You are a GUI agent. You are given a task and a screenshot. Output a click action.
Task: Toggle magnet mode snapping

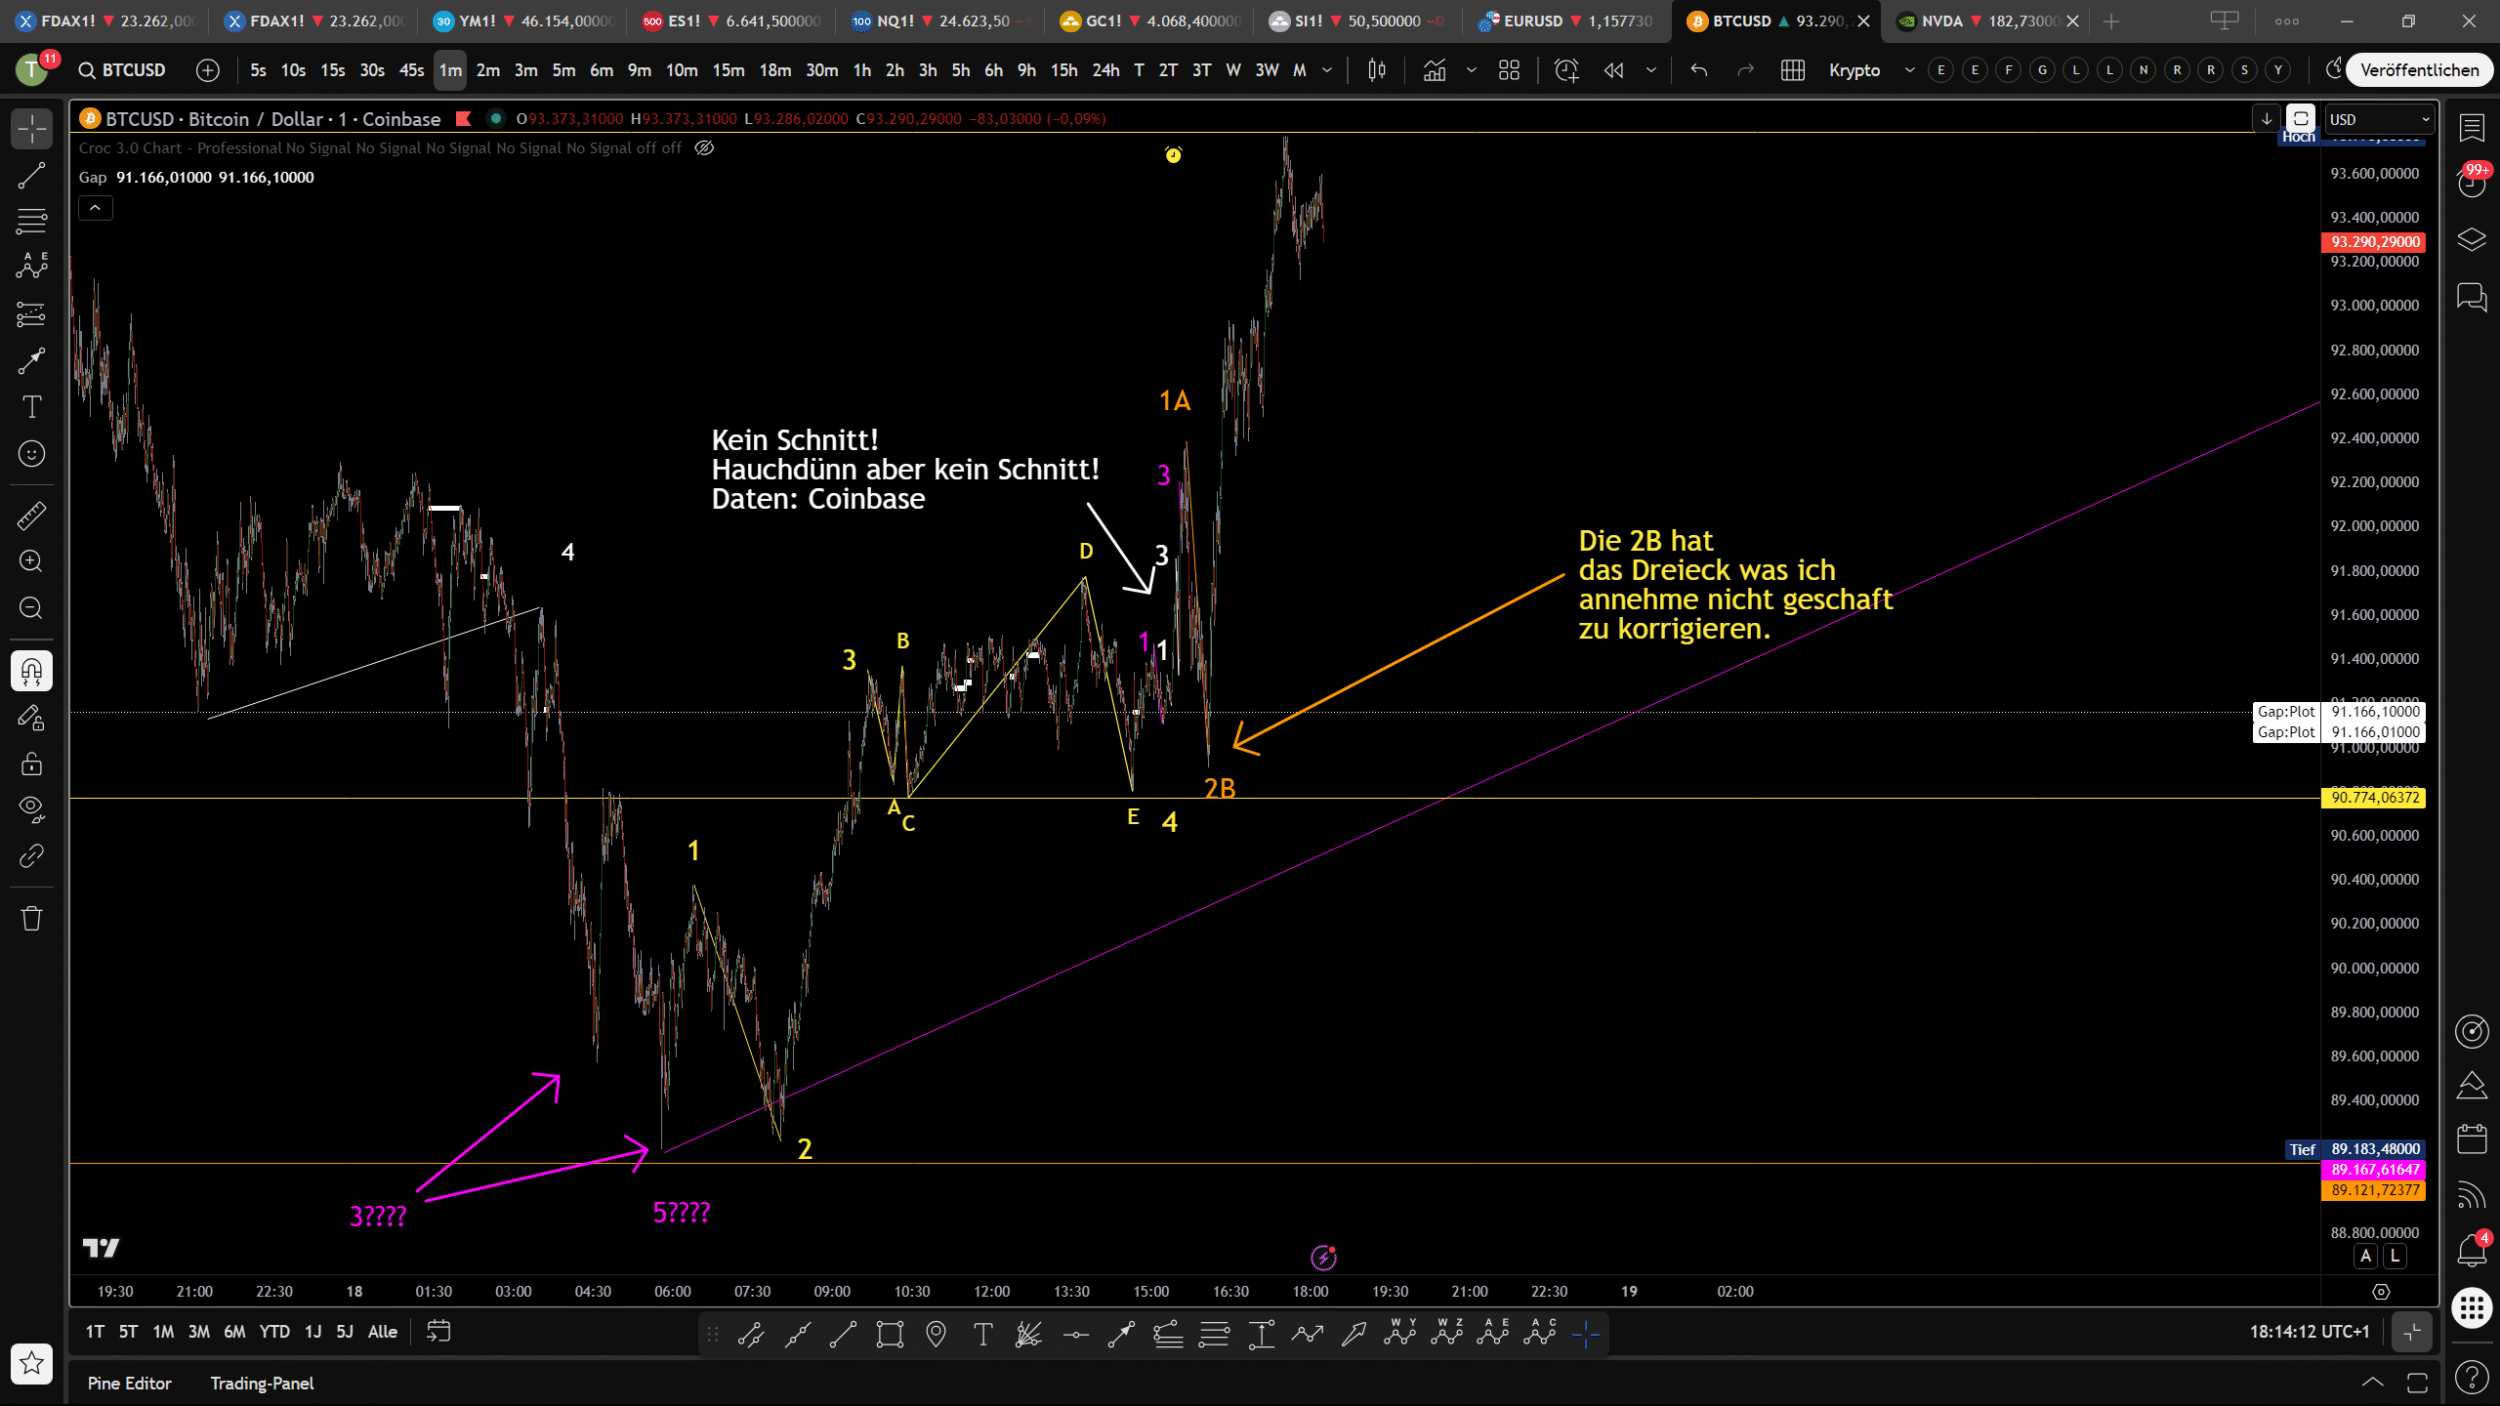pyautogui.click(x=31, y=670)
